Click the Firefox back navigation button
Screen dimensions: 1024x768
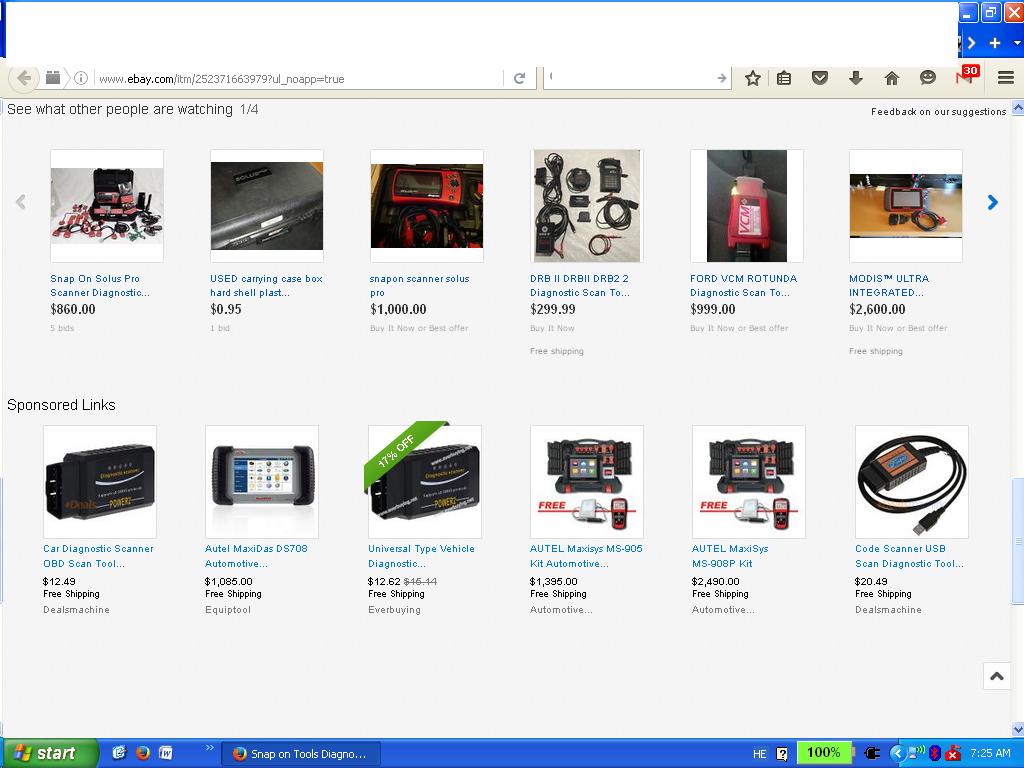point(23,78)
